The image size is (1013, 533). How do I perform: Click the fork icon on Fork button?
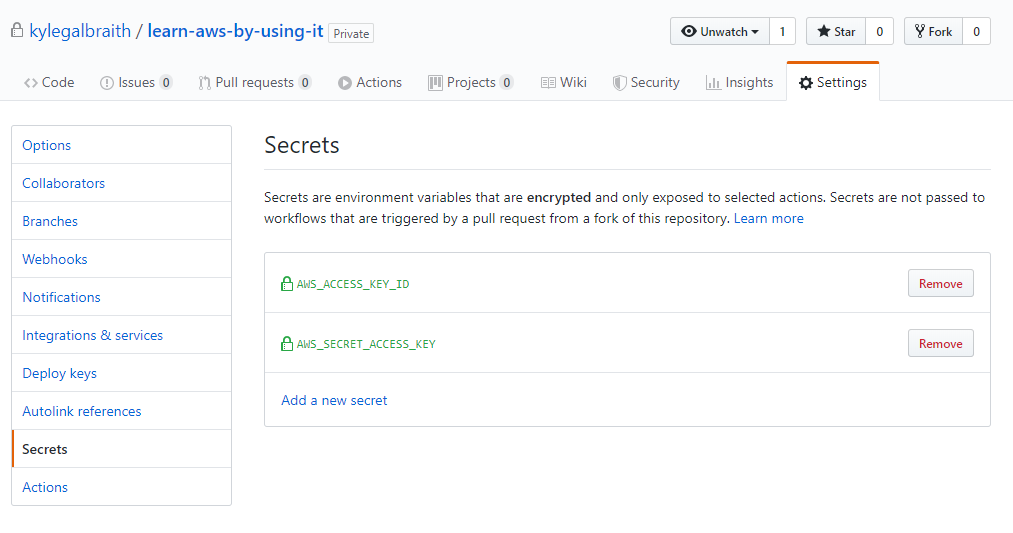[x=919, y=31]
